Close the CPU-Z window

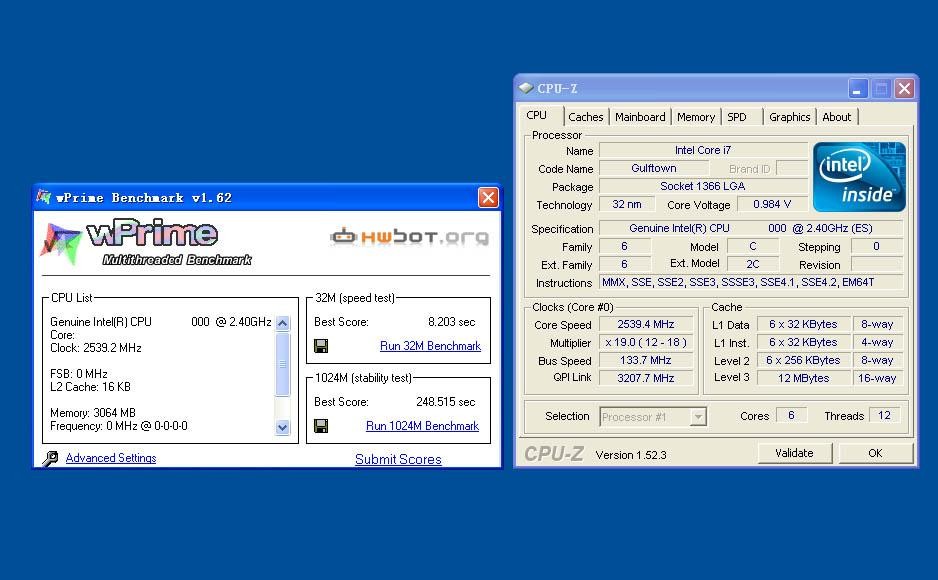coord(904,88)
